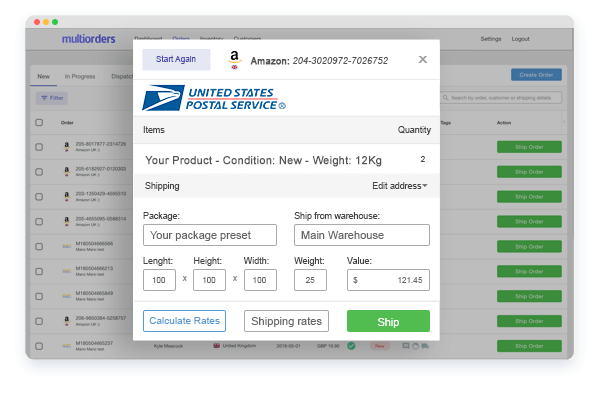Click the notes icon in last order row

click(406, 346)
